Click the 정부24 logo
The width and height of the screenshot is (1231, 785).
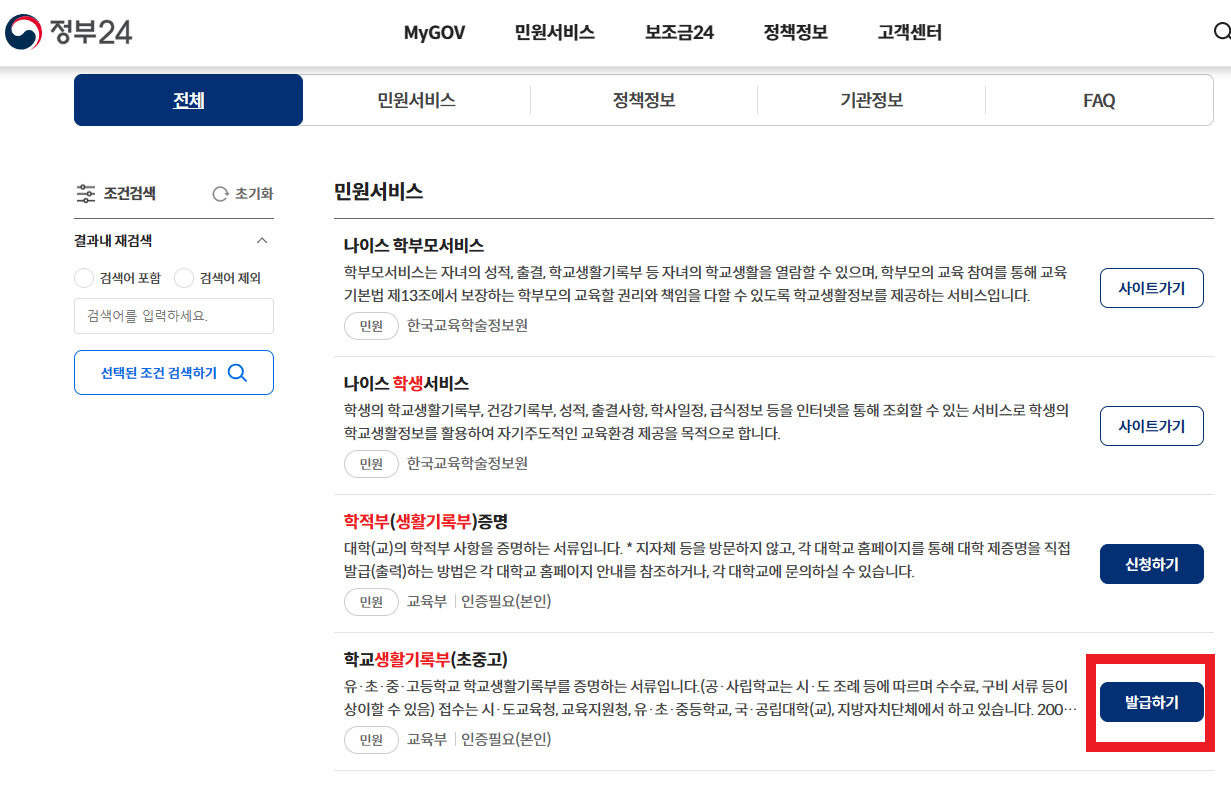(x=68, y=32)
